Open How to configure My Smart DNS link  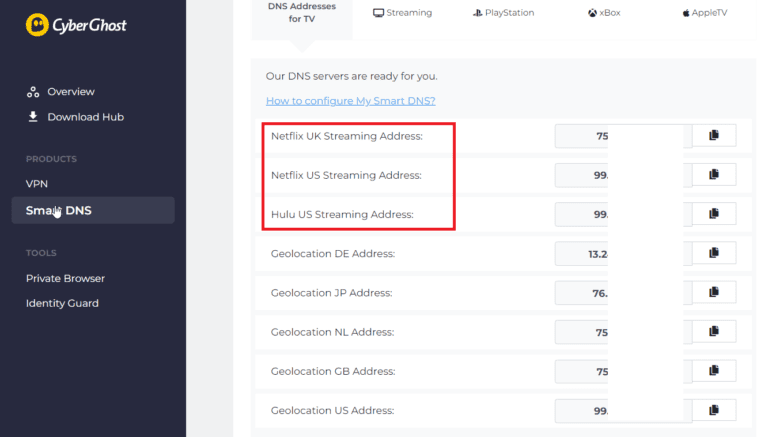[x=350, y=101]
